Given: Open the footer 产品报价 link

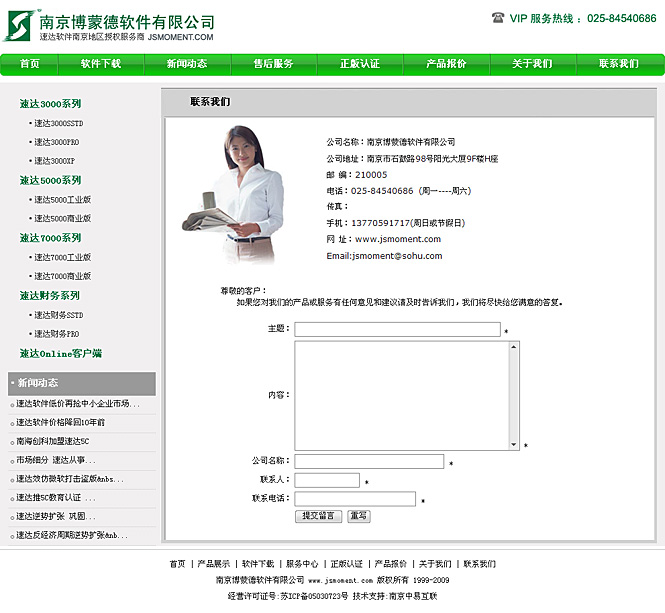Looking at the screenshot, I should coord(391,564).
